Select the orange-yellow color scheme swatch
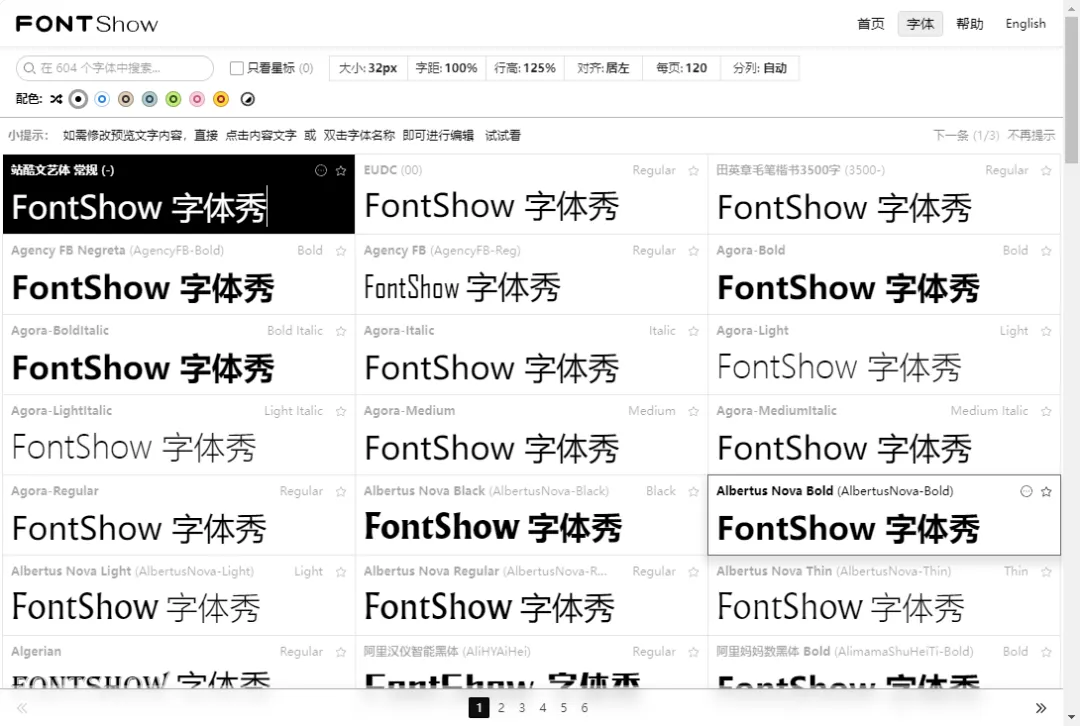The width and height of the screenshot is (1080, 726). click(x=221, y=99)
